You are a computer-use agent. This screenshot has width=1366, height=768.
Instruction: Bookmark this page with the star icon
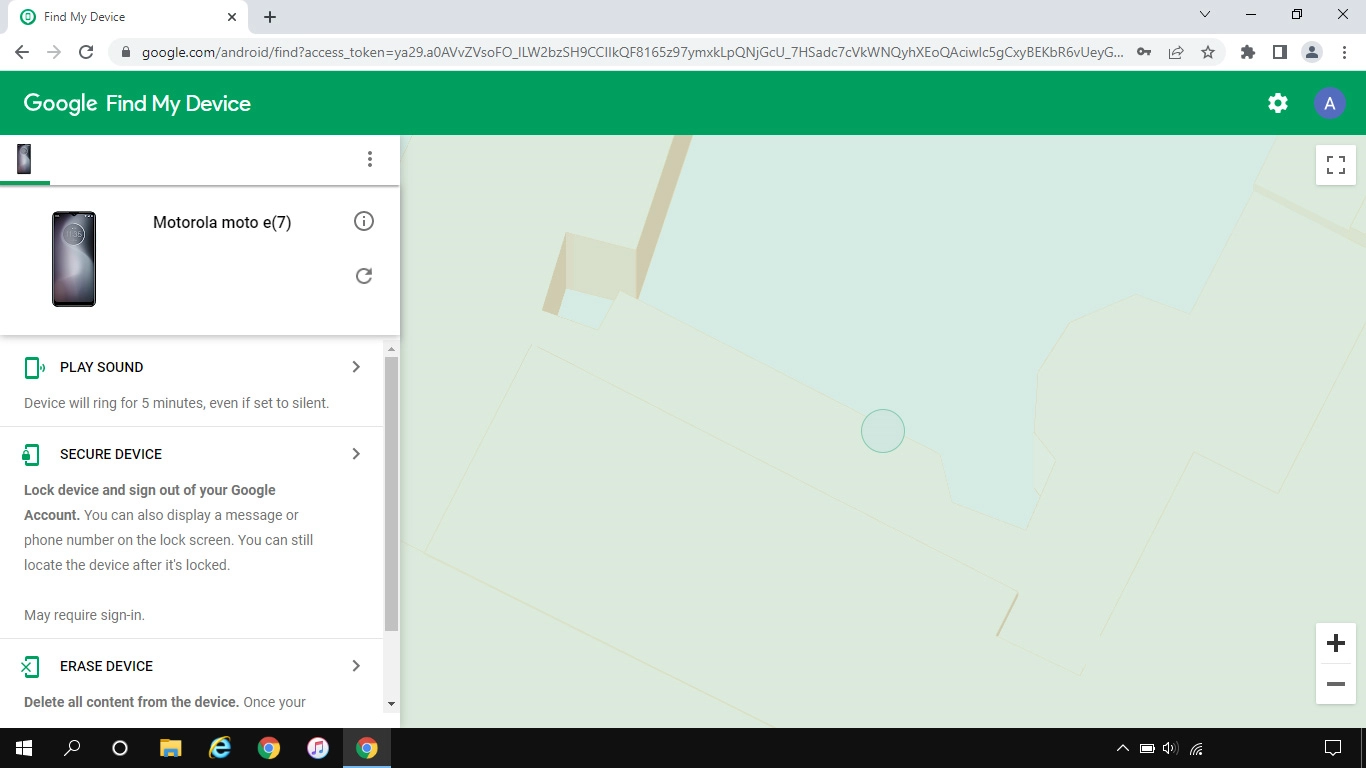tap(1208, 52)
